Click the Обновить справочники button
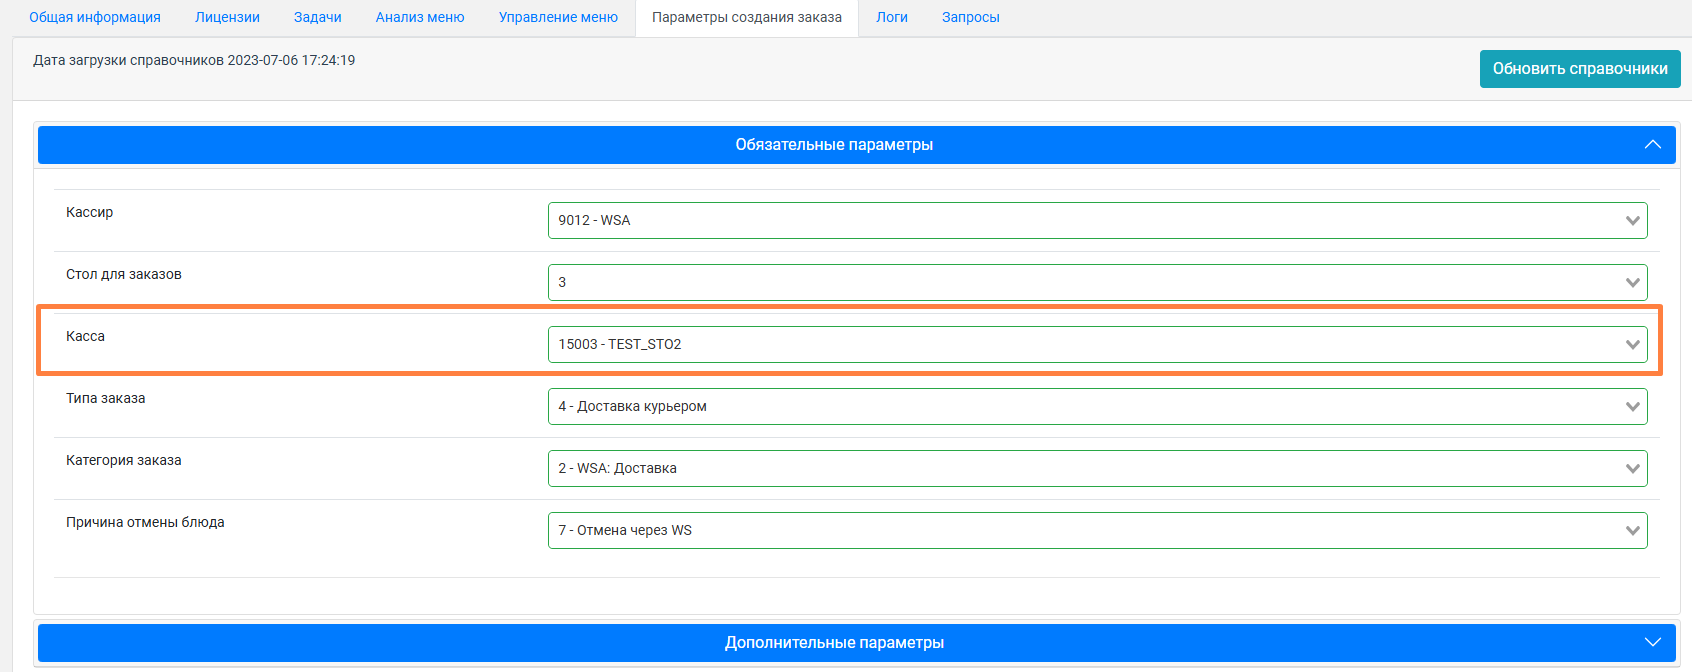This screenshot has height=672, width=1692. point(1579,69)
